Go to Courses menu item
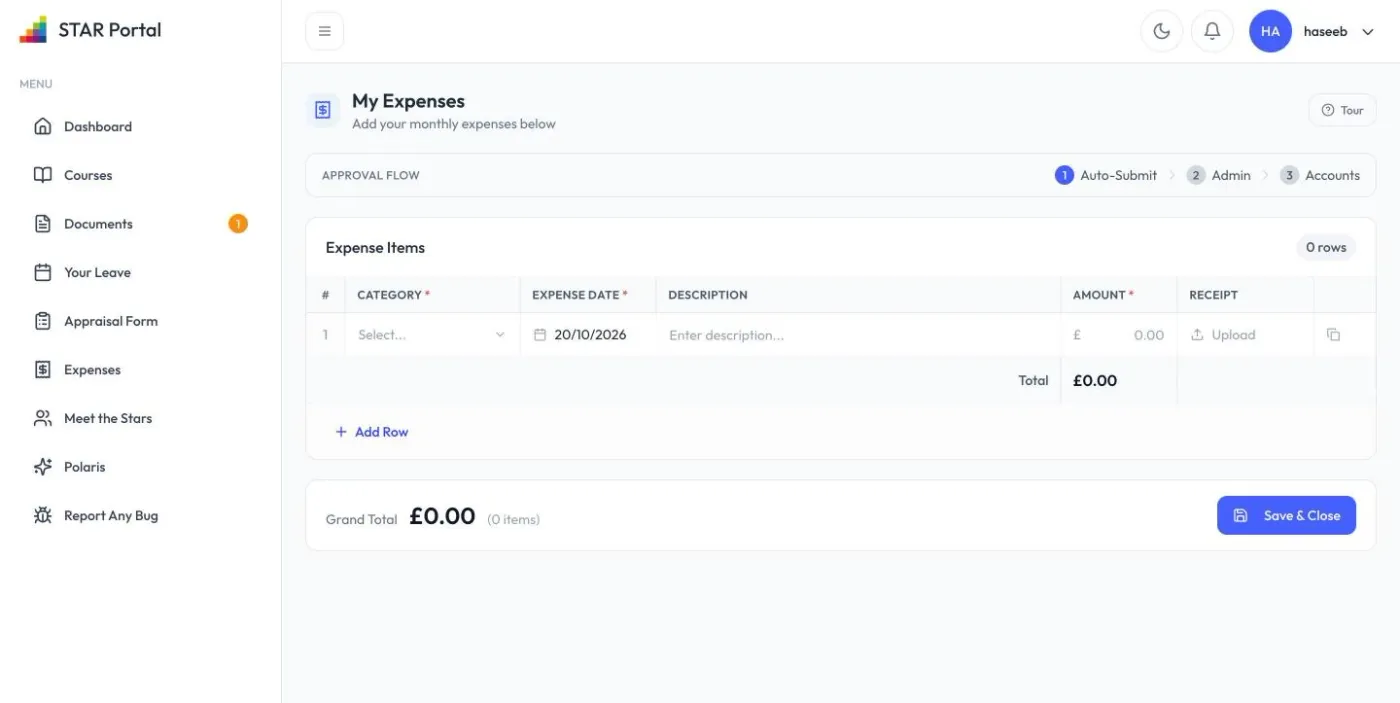1400x703 pixels. [x=140, y=175]
